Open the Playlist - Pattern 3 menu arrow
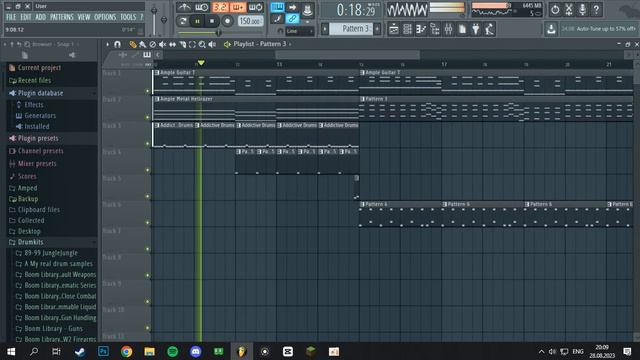 tap(290, 44)
